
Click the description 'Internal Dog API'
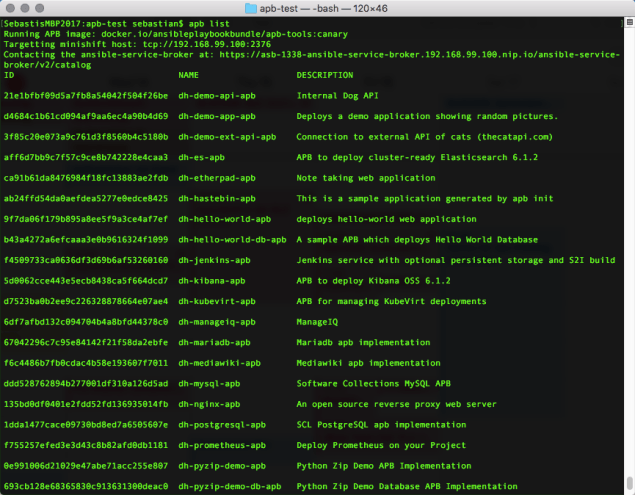(x=337, y=96)
